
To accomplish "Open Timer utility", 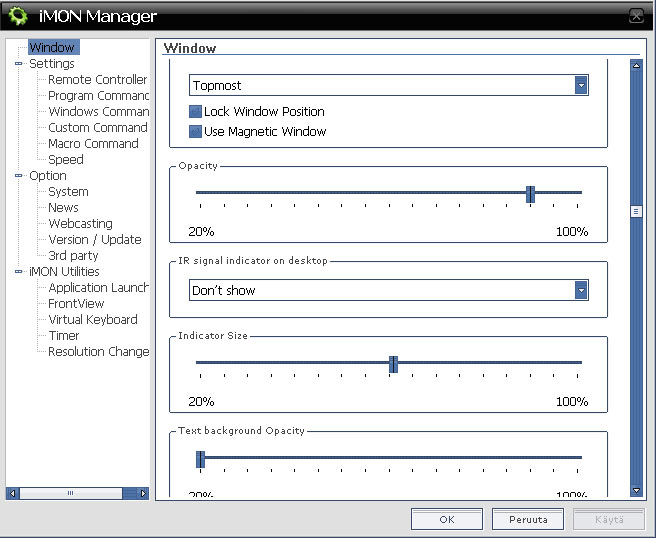I will pyautogui.click(x=64, y=336).
